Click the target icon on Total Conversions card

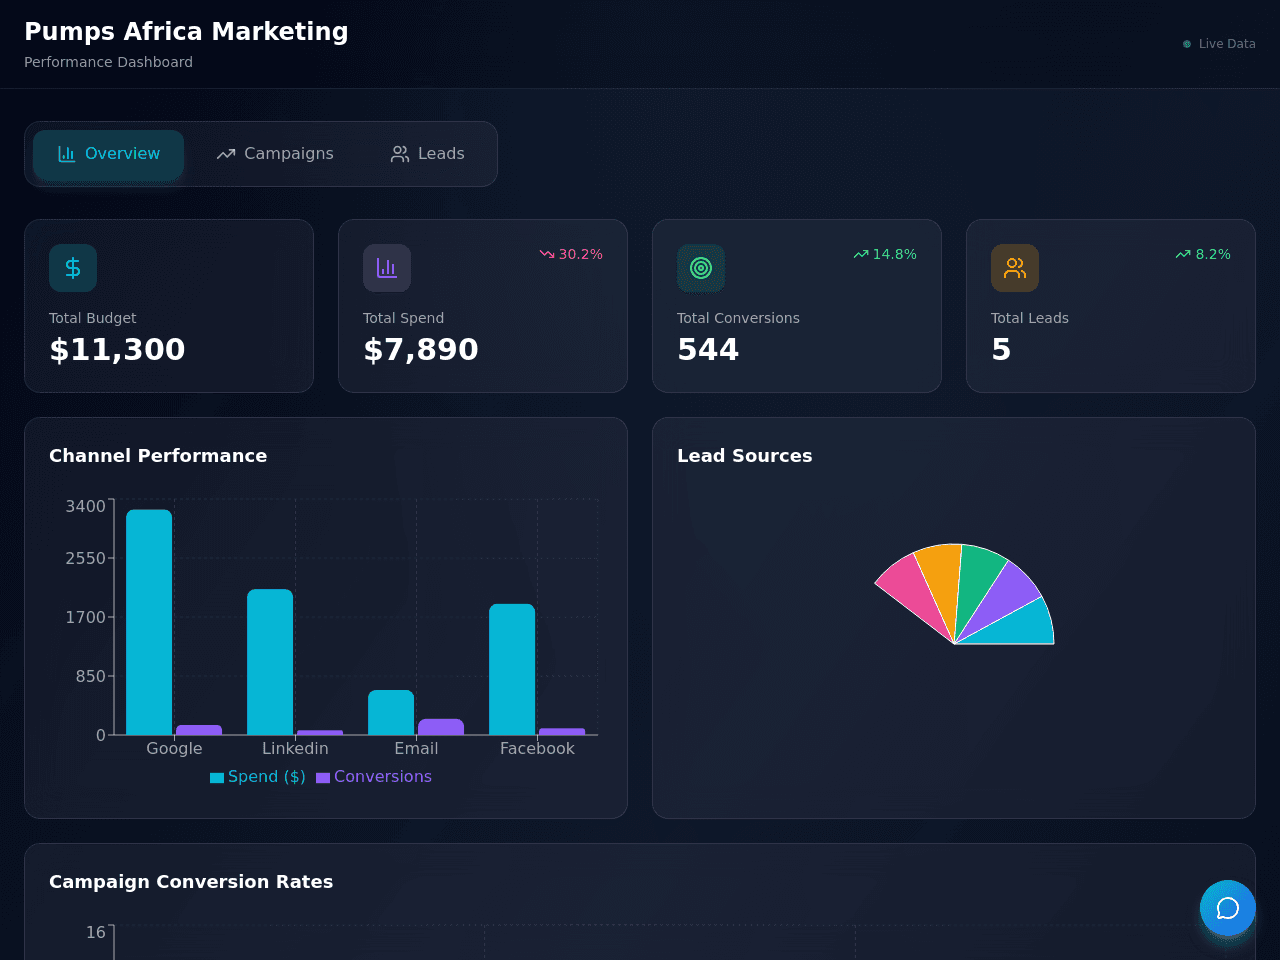[701, 268]
